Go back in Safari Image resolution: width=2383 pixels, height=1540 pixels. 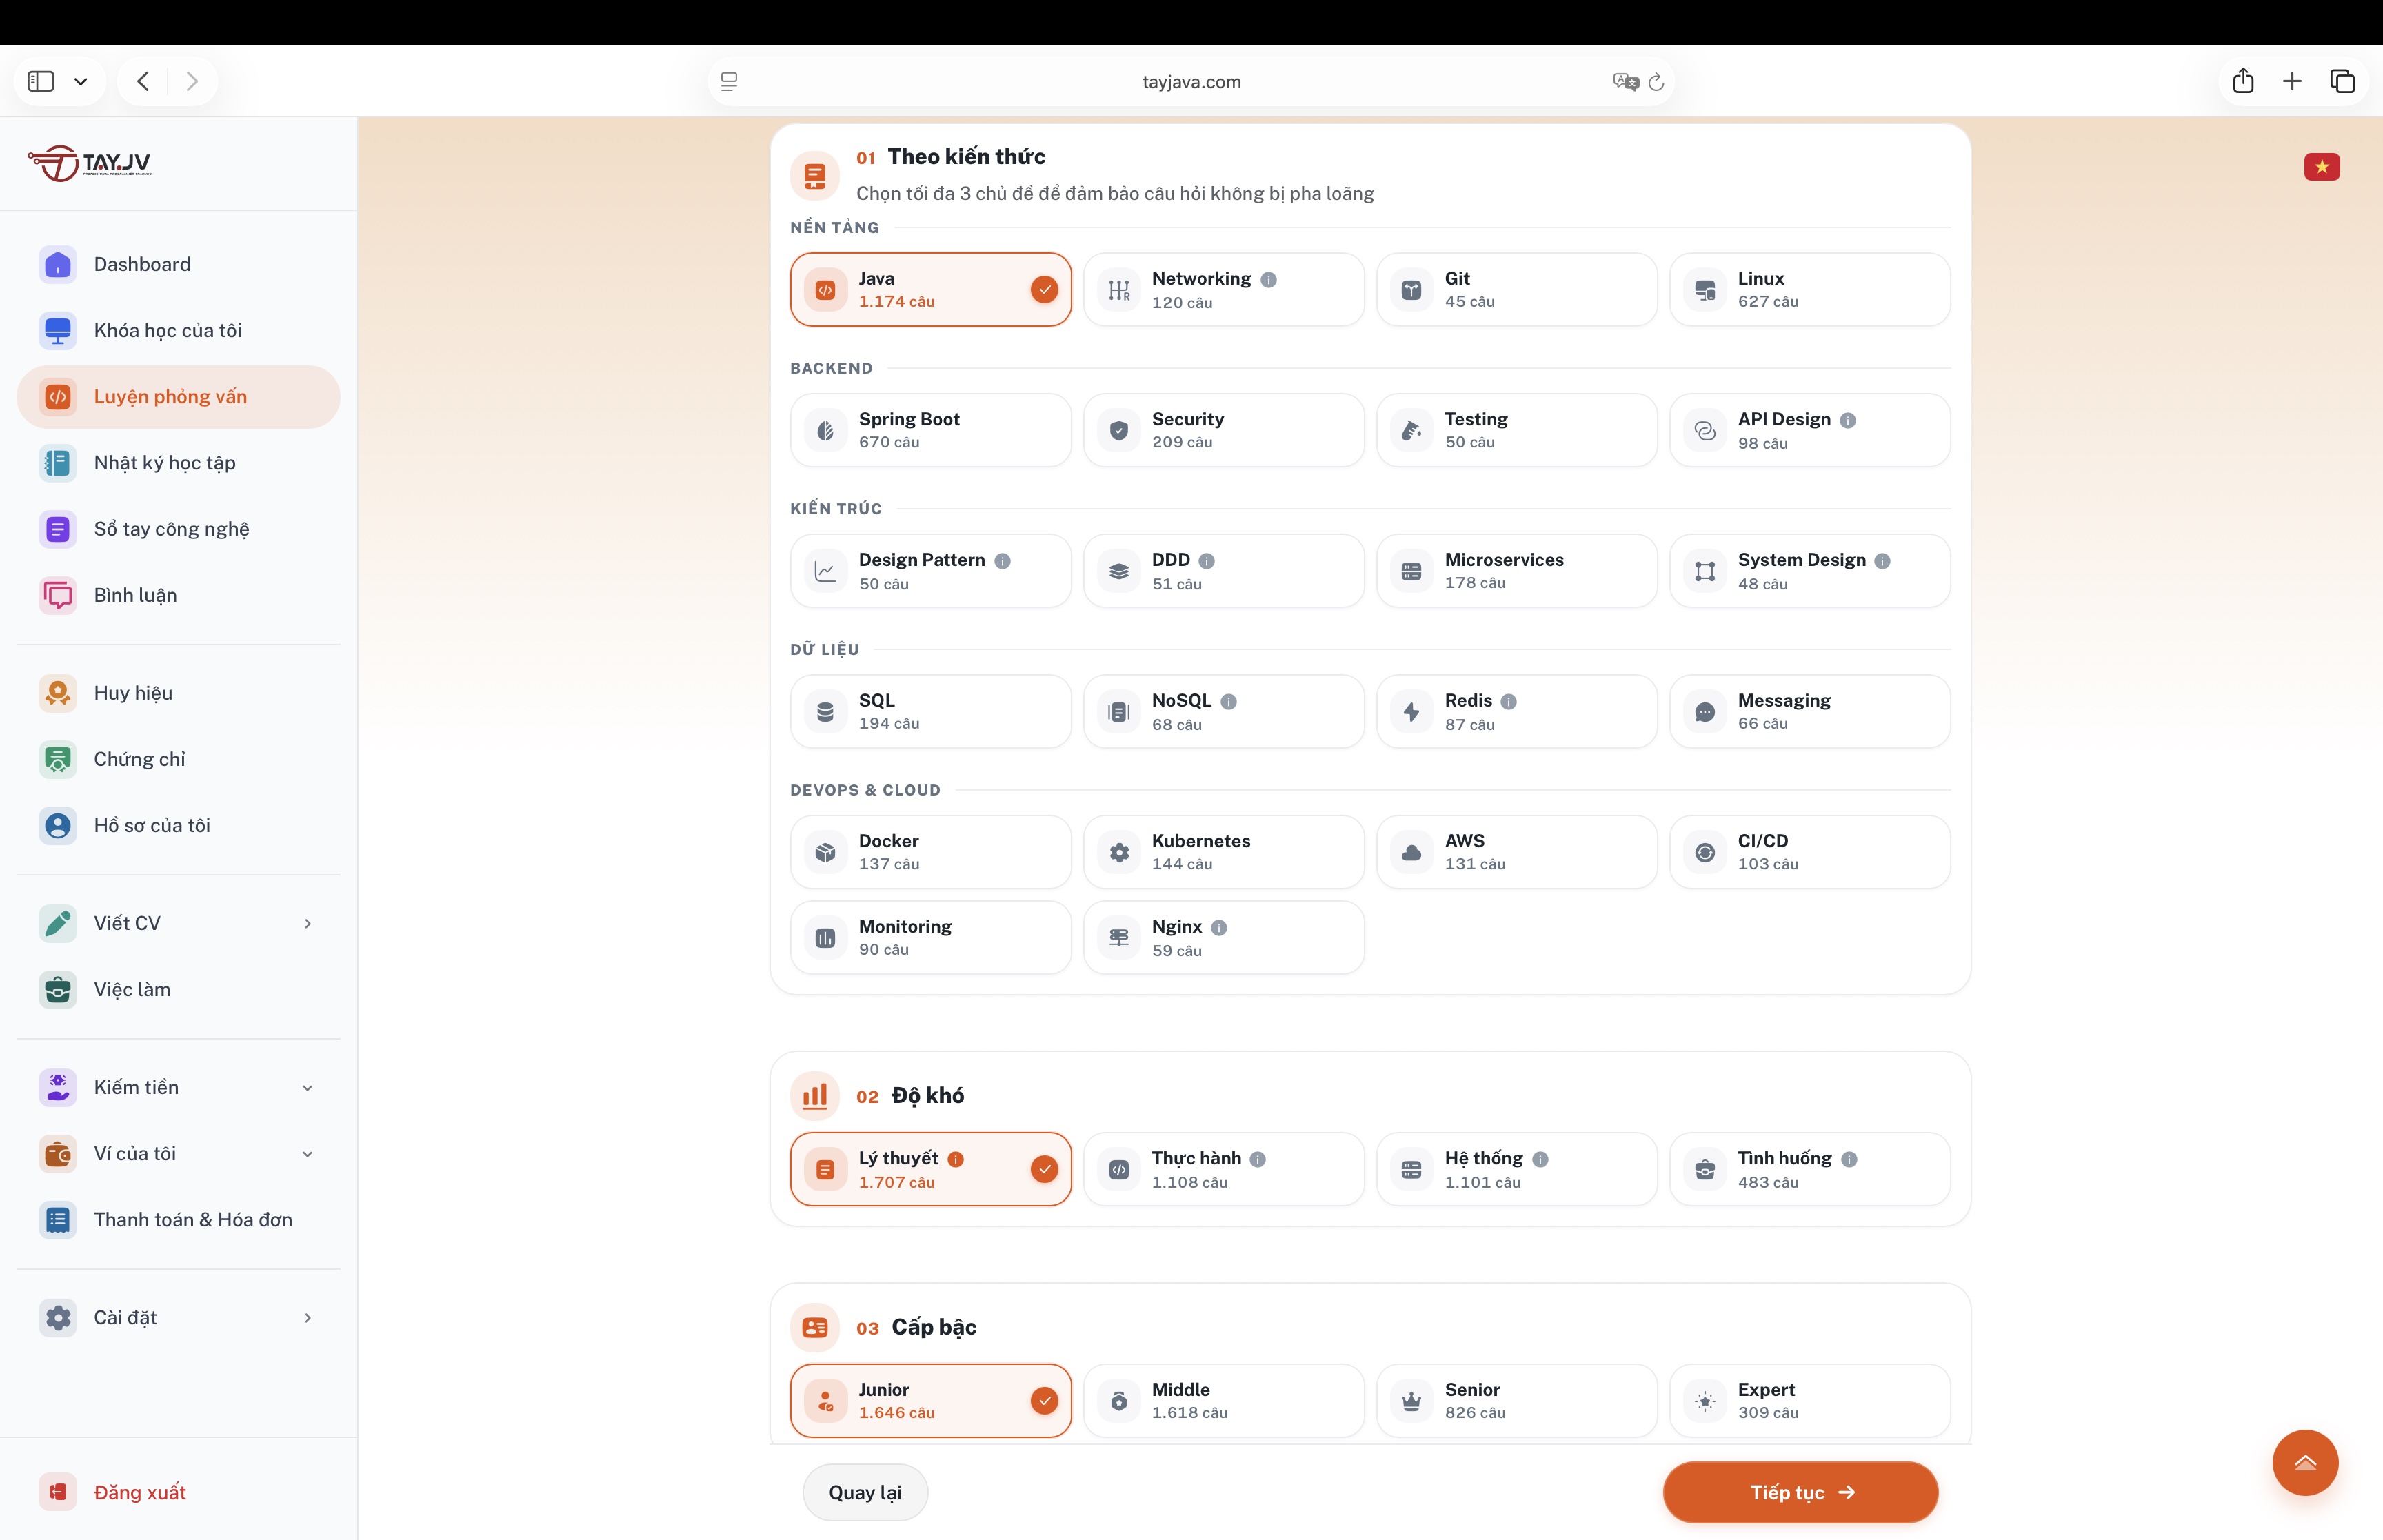click(143, 81)
